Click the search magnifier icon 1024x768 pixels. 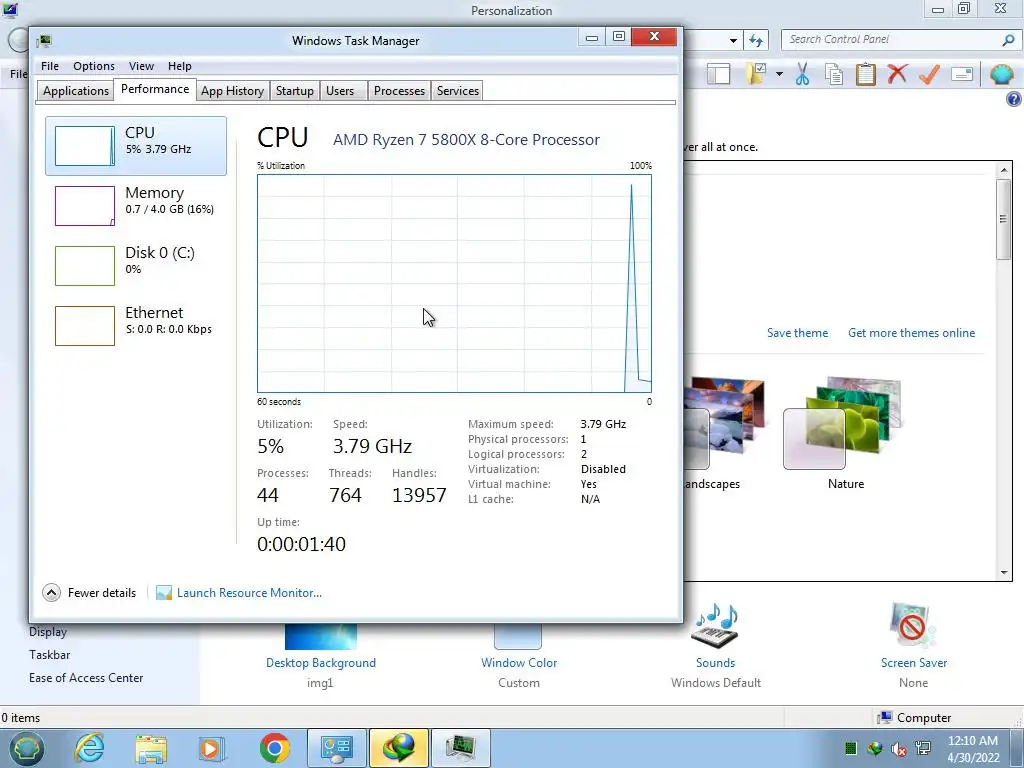tap(1008, 40)
